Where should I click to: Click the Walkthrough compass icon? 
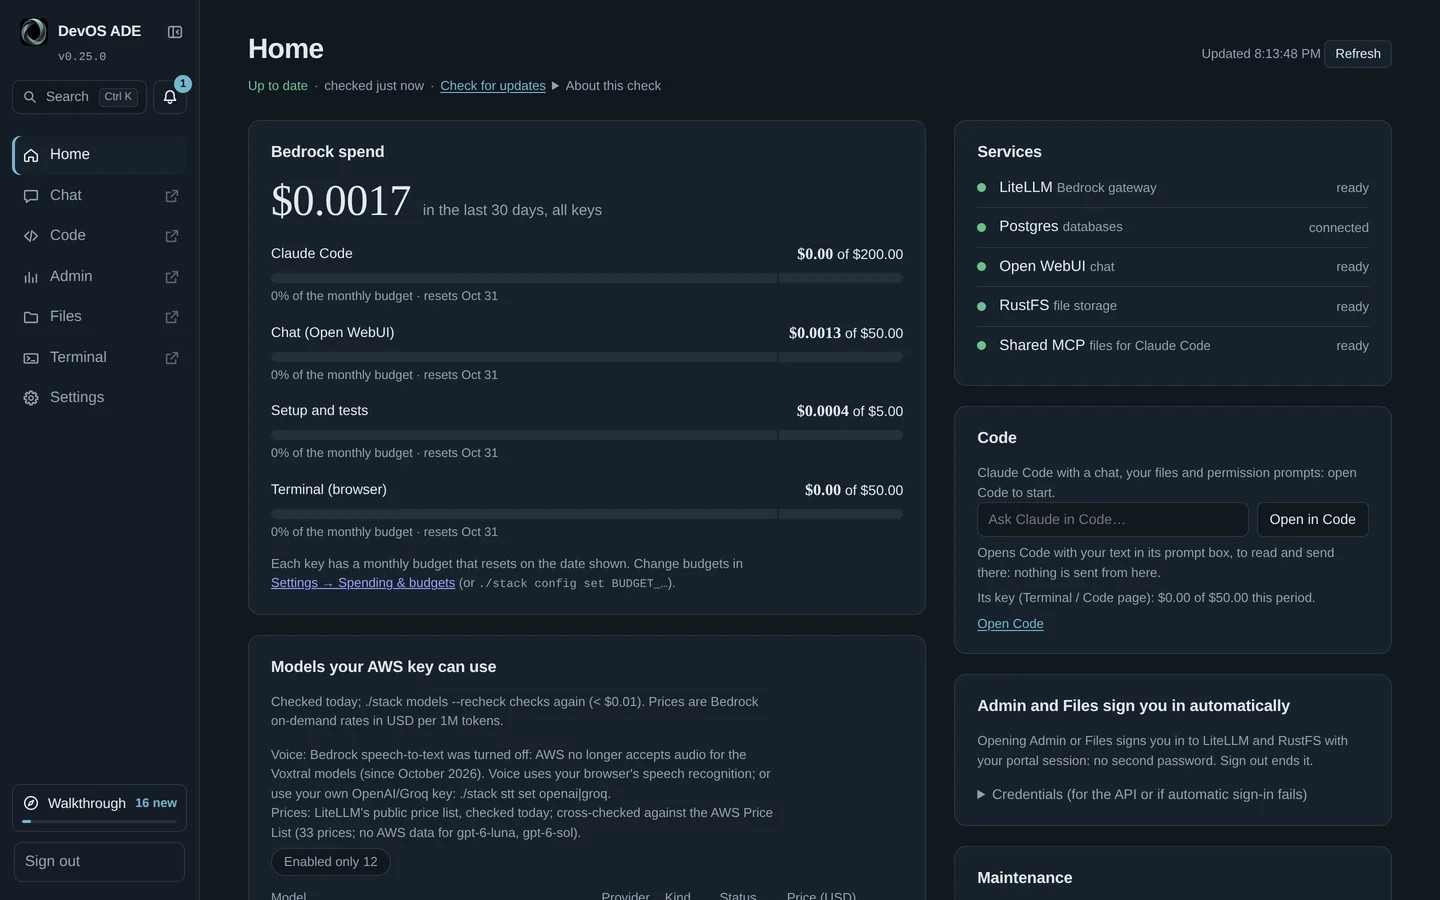31,803
